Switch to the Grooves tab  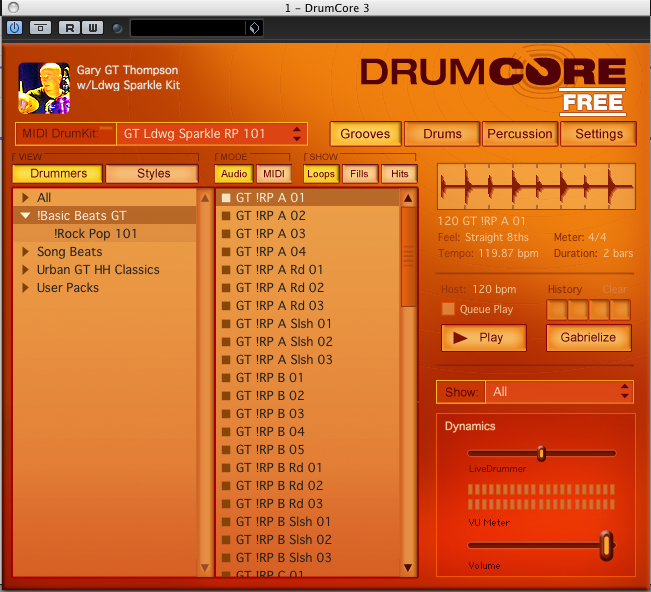point(365,134)
